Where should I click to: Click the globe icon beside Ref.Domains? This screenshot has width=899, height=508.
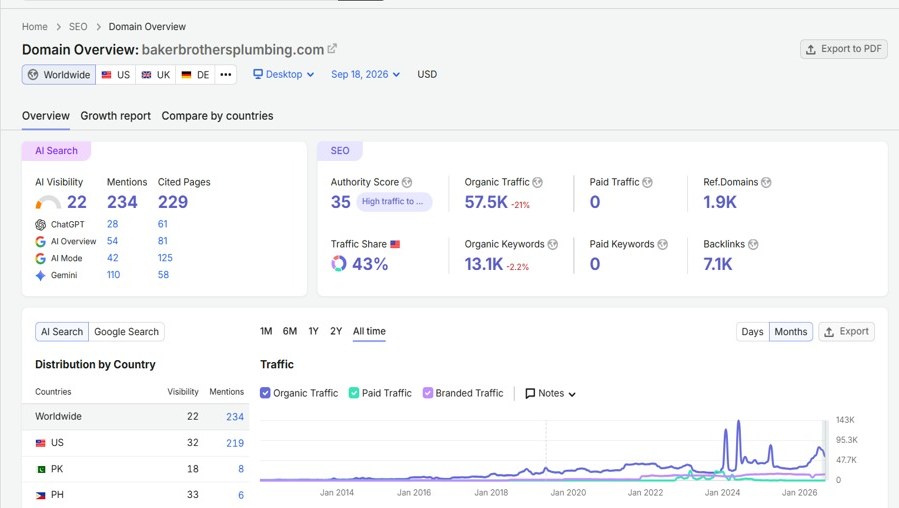coord(766,182)
